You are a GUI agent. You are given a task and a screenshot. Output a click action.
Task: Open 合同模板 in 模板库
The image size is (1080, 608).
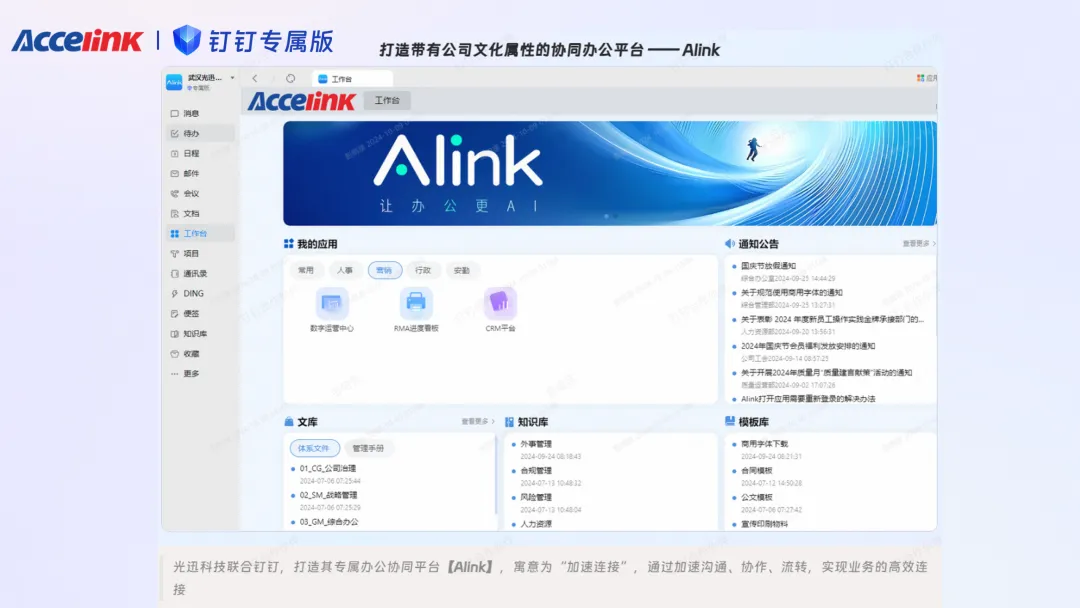[x=756, y=471]
